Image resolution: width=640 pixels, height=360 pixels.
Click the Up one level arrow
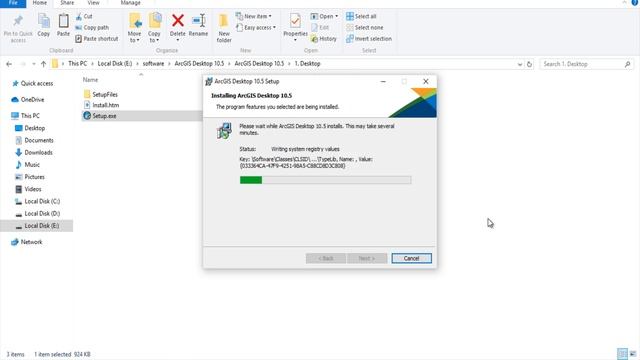point(43,64)
